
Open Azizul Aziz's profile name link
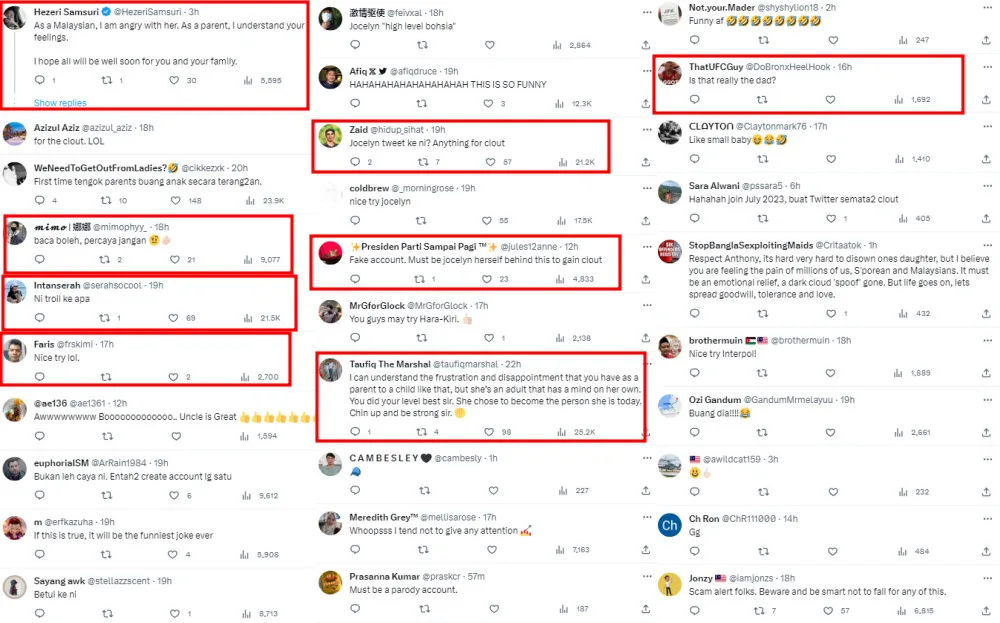(x=56, y=128)
